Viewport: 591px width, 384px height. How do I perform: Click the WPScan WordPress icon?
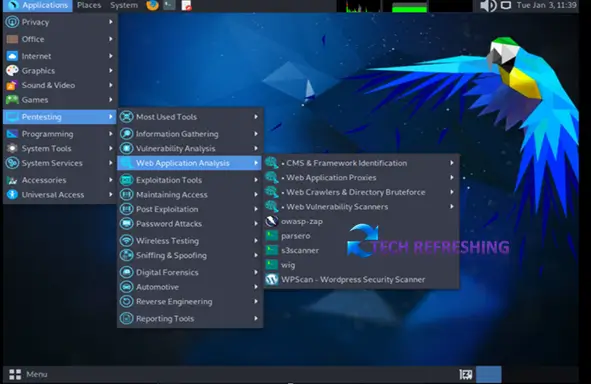pos(271,280)
